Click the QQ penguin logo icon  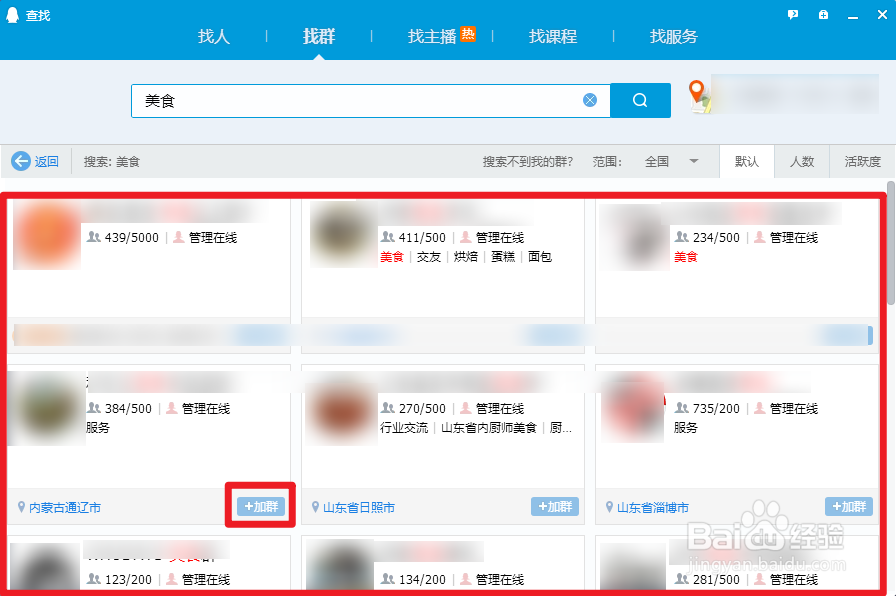(12, 15)
